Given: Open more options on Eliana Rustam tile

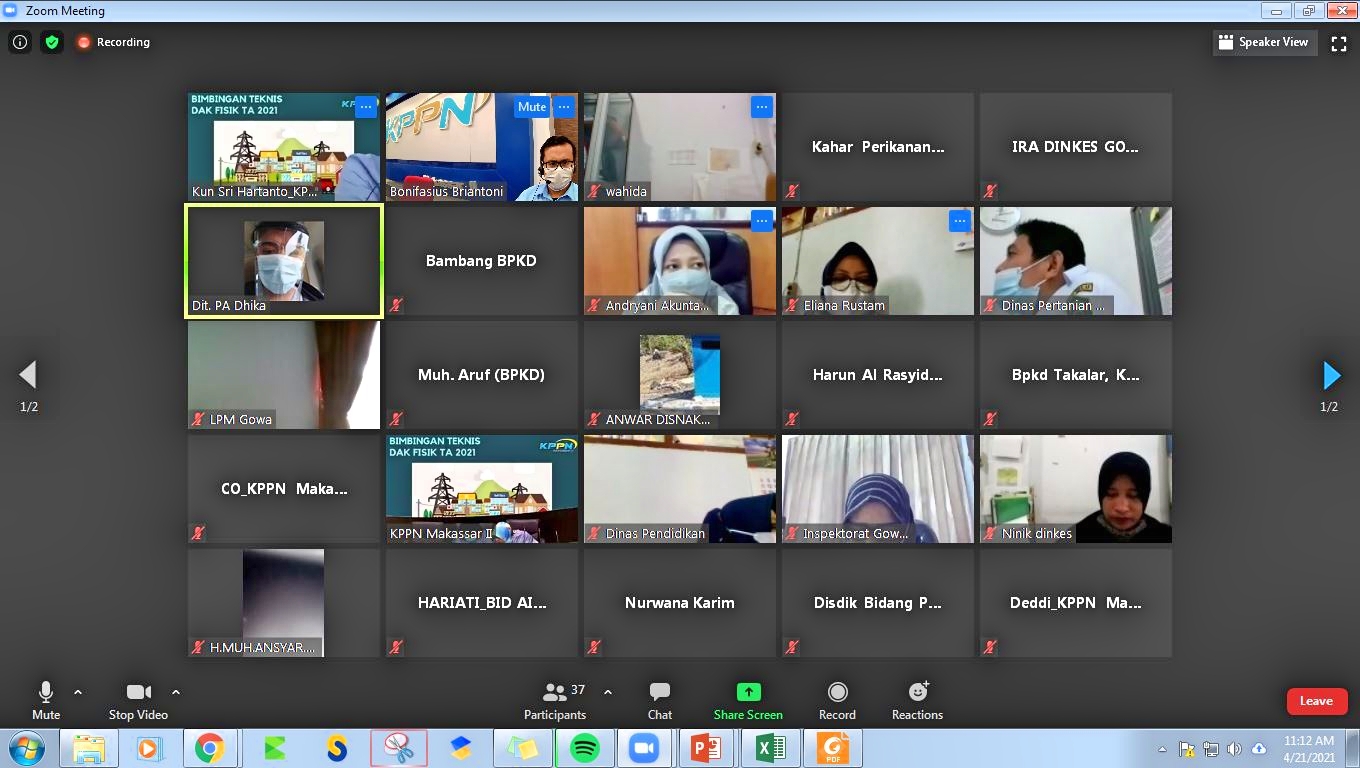Looking at the screenshot, I should click(x=960, y=221).
